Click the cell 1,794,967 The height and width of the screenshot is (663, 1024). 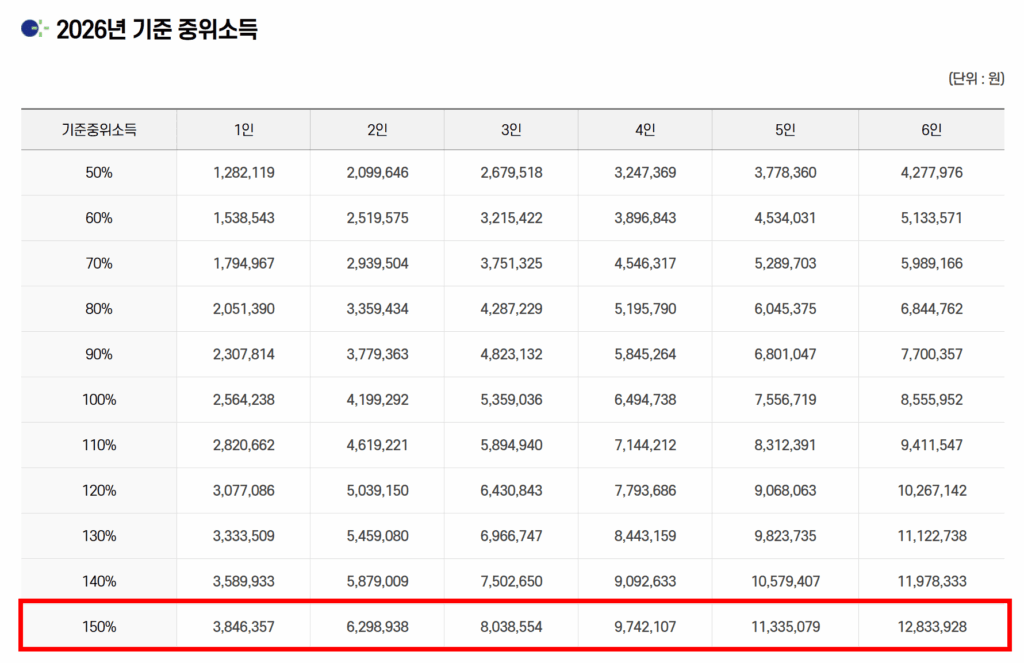point(244,263)
